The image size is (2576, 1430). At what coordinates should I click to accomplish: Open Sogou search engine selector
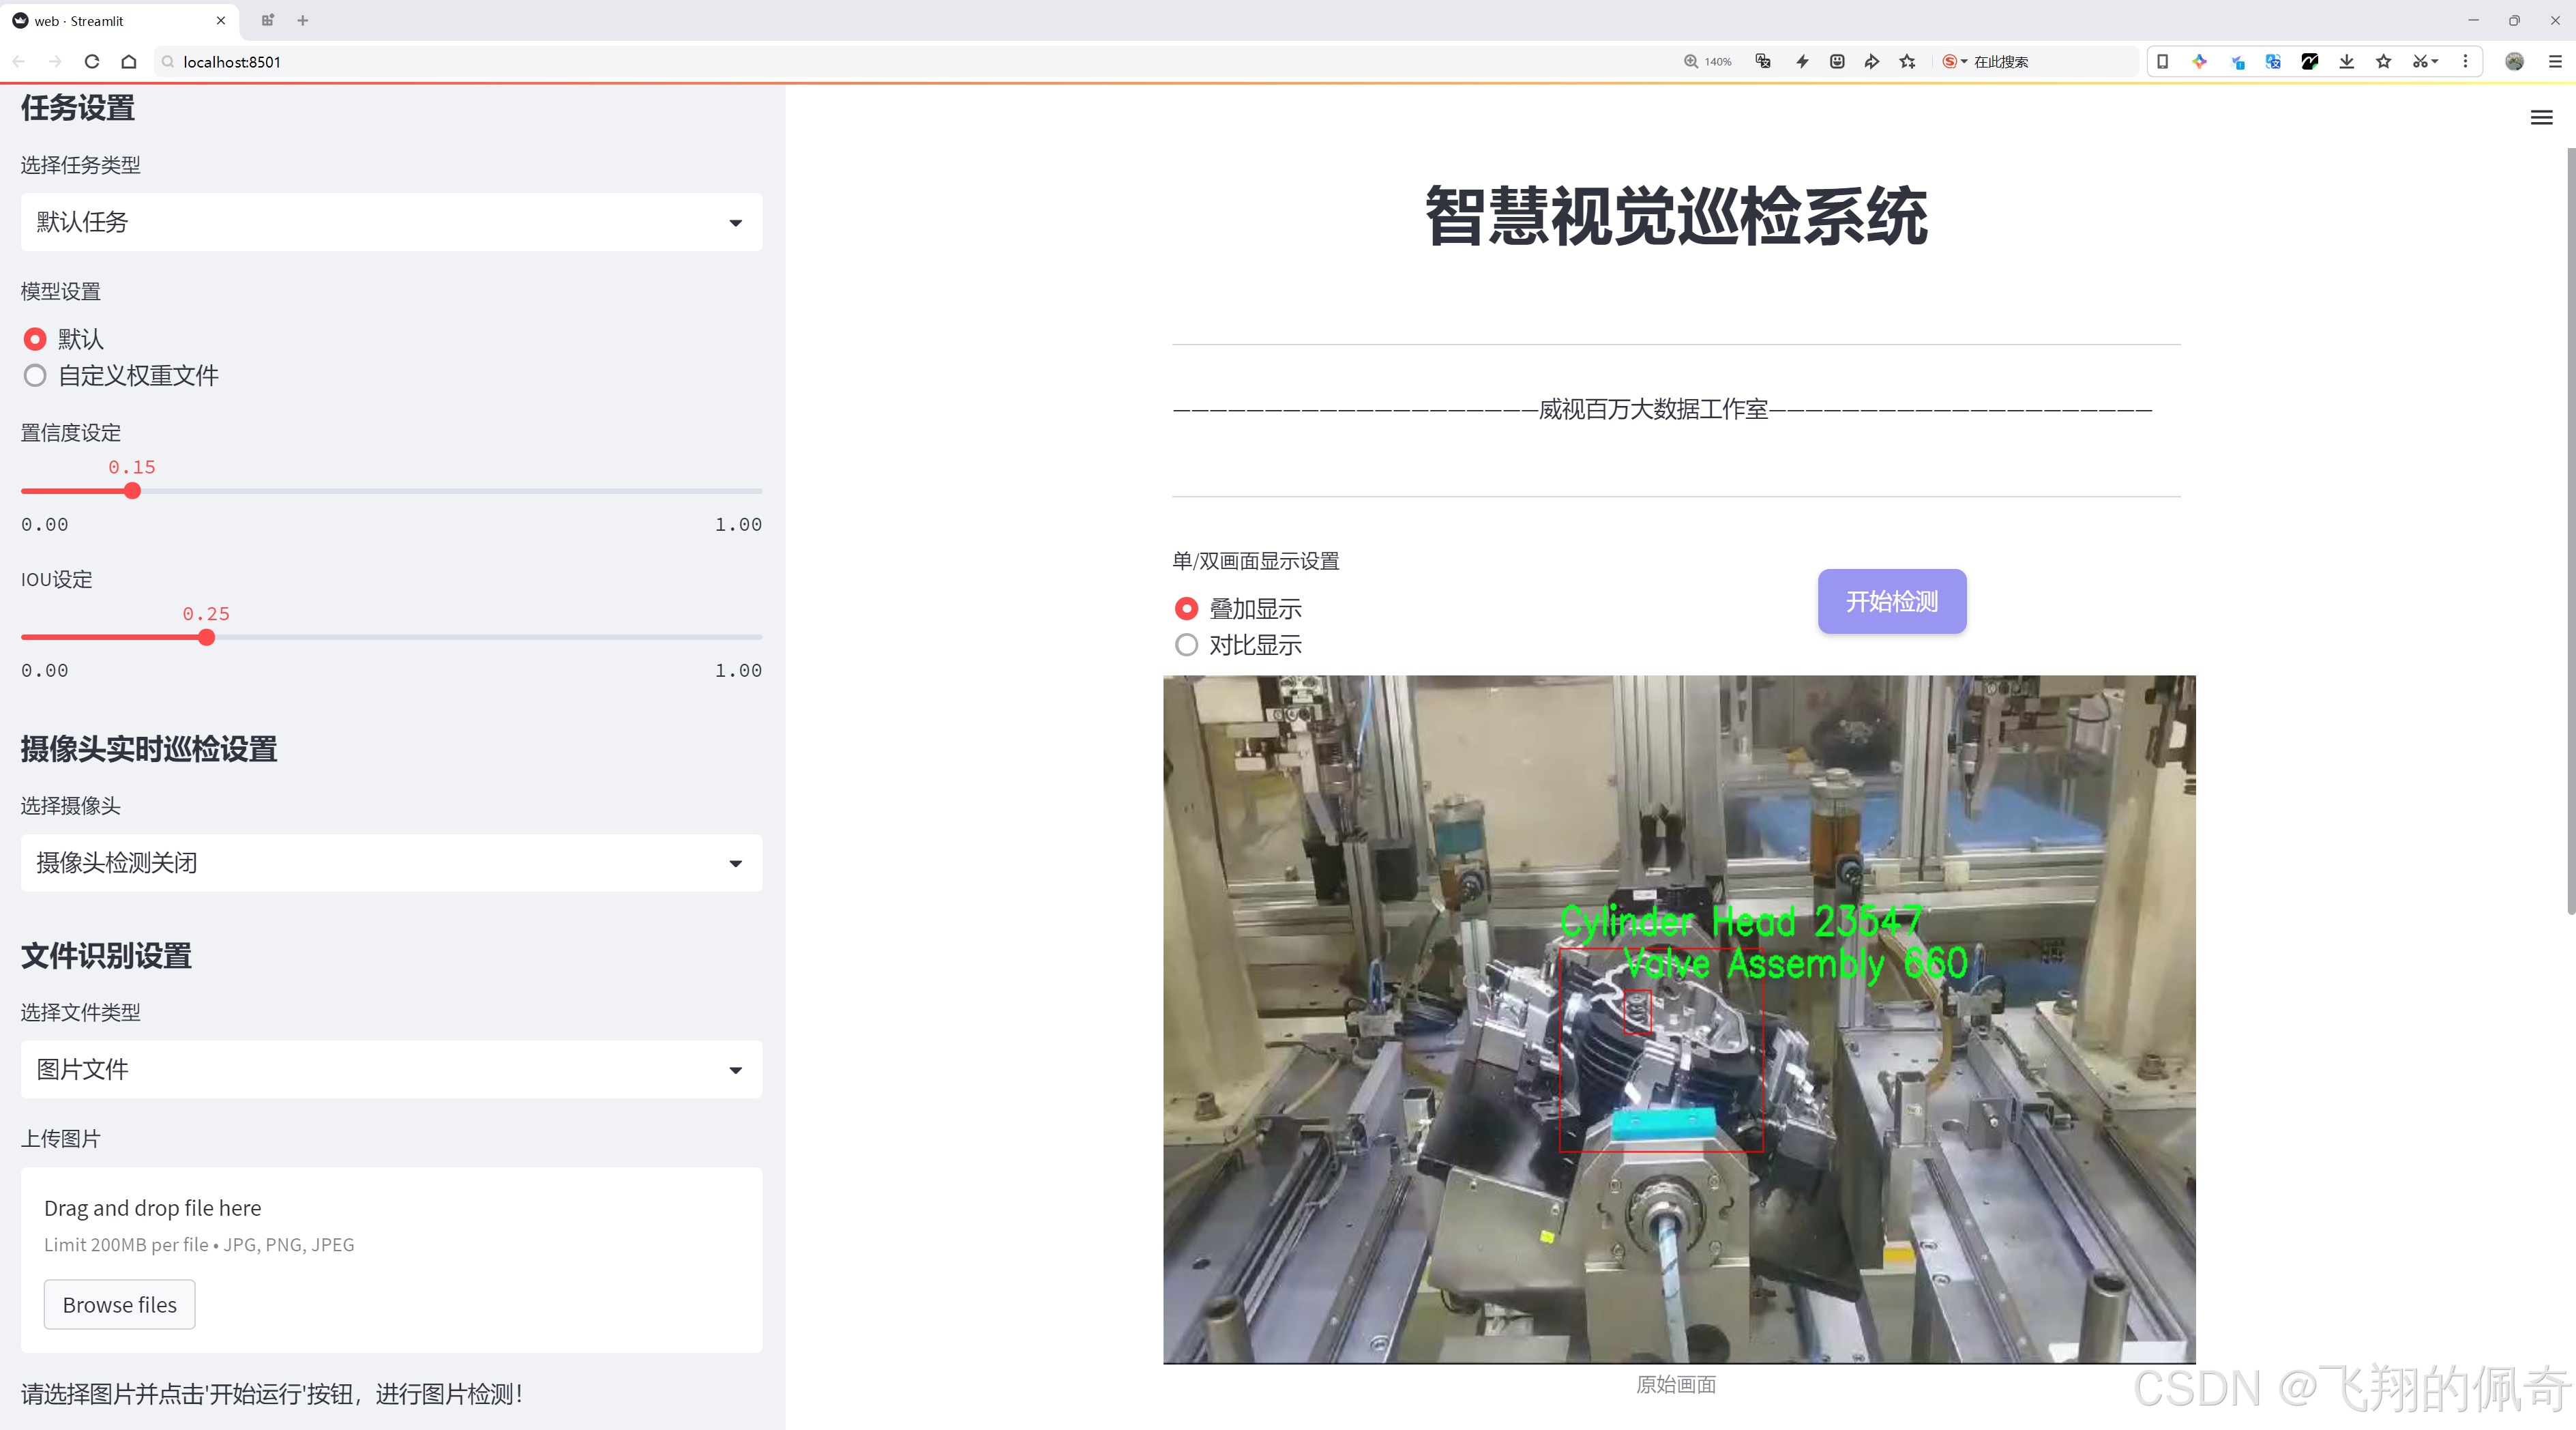1955,62
